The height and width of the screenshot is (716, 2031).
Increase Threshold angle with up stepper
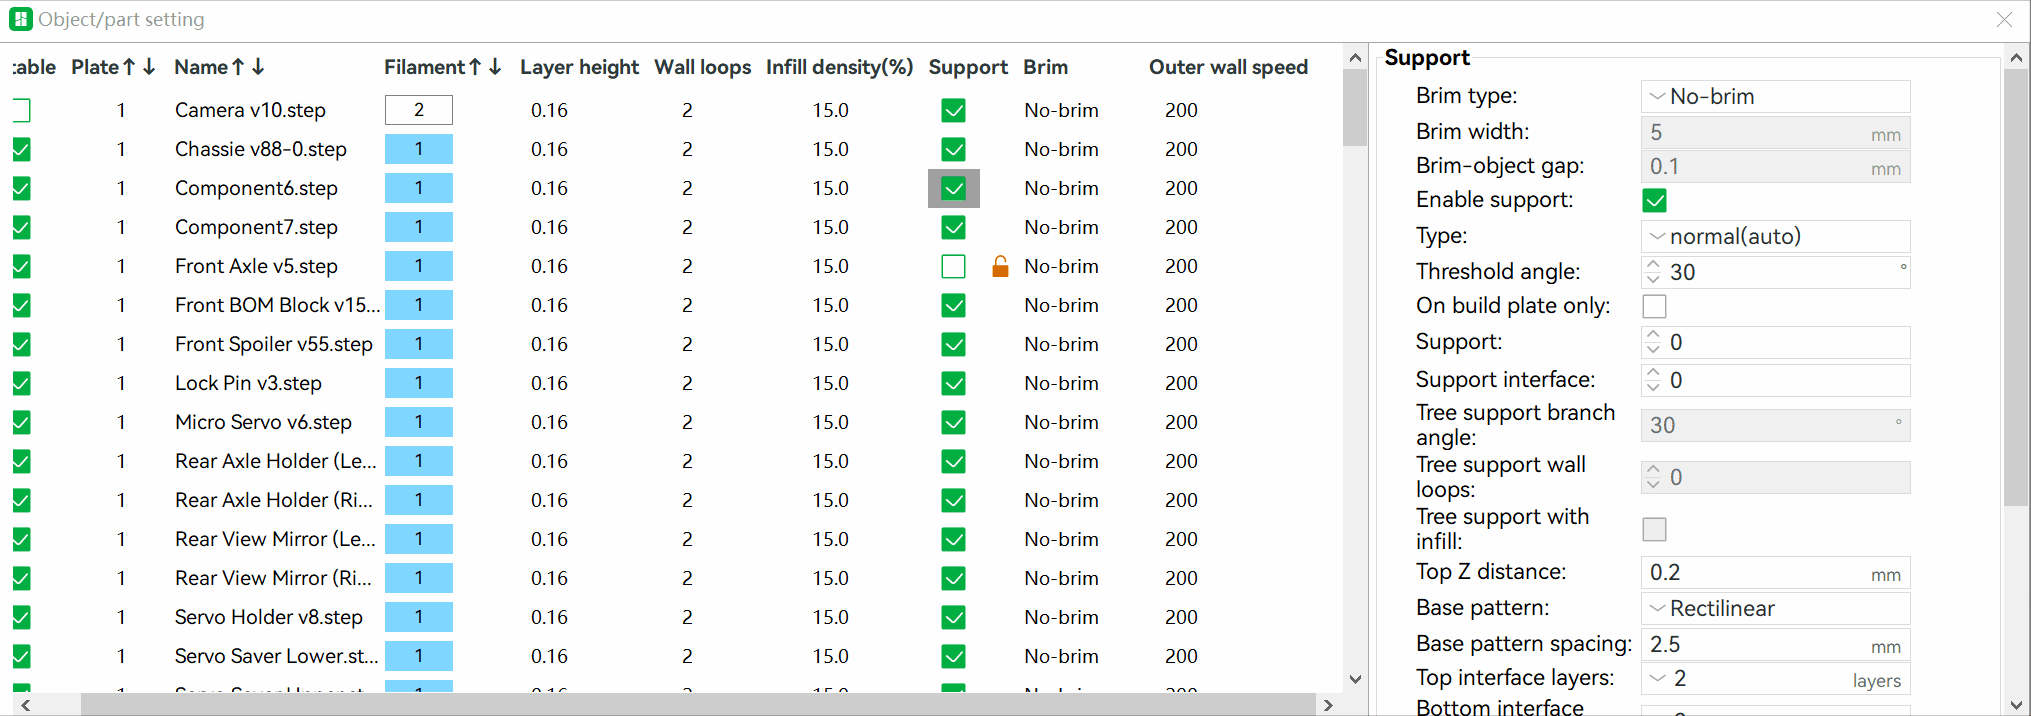click(1653, 265)
